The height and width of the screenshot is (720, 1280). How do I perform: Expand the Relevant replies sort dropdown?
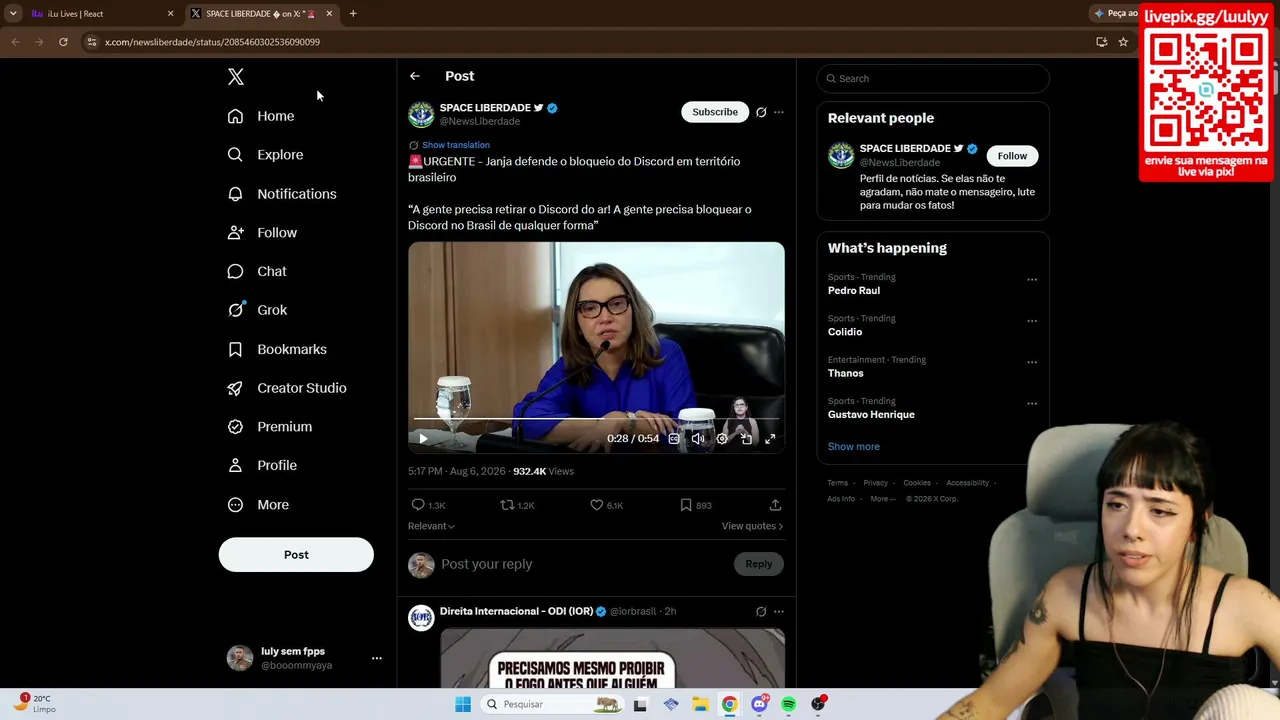(431, 526)
